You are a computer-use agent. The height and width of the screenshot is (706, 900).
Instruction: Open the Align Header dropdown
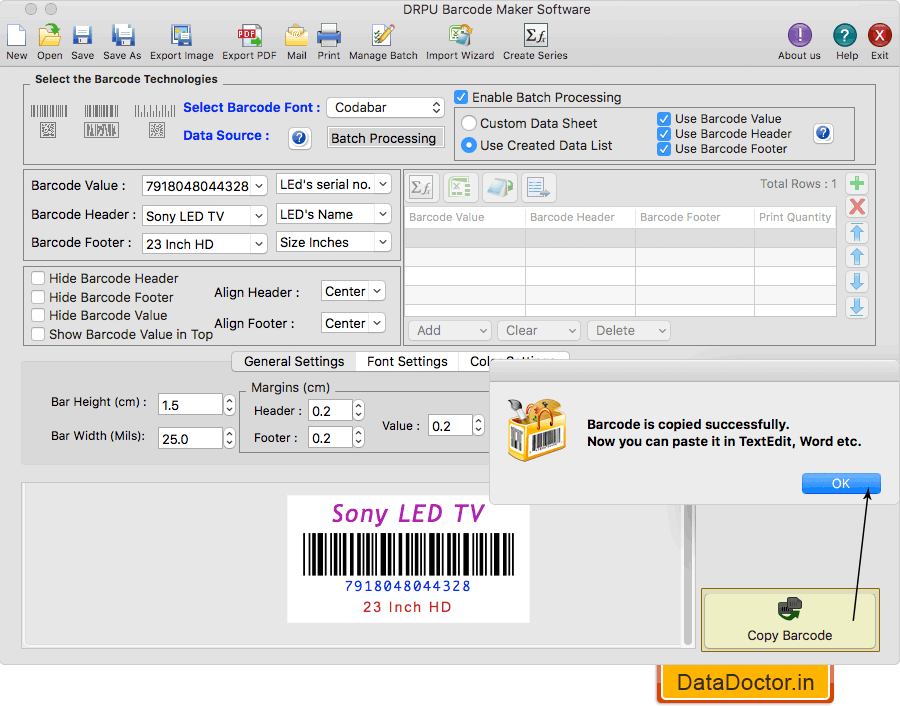click(352, 290)
